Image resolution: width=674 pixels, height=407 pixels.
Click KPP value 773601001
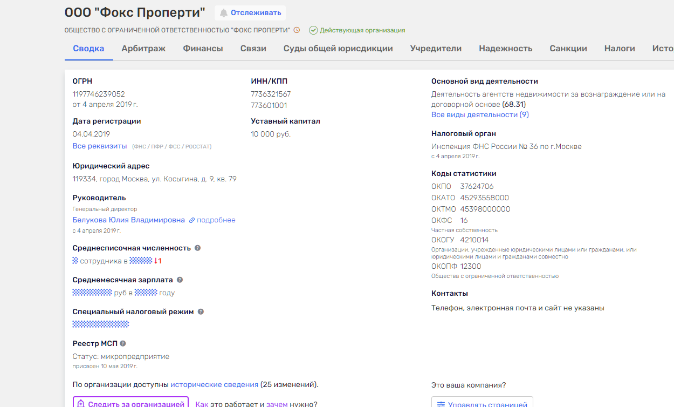tap(269, 105)
